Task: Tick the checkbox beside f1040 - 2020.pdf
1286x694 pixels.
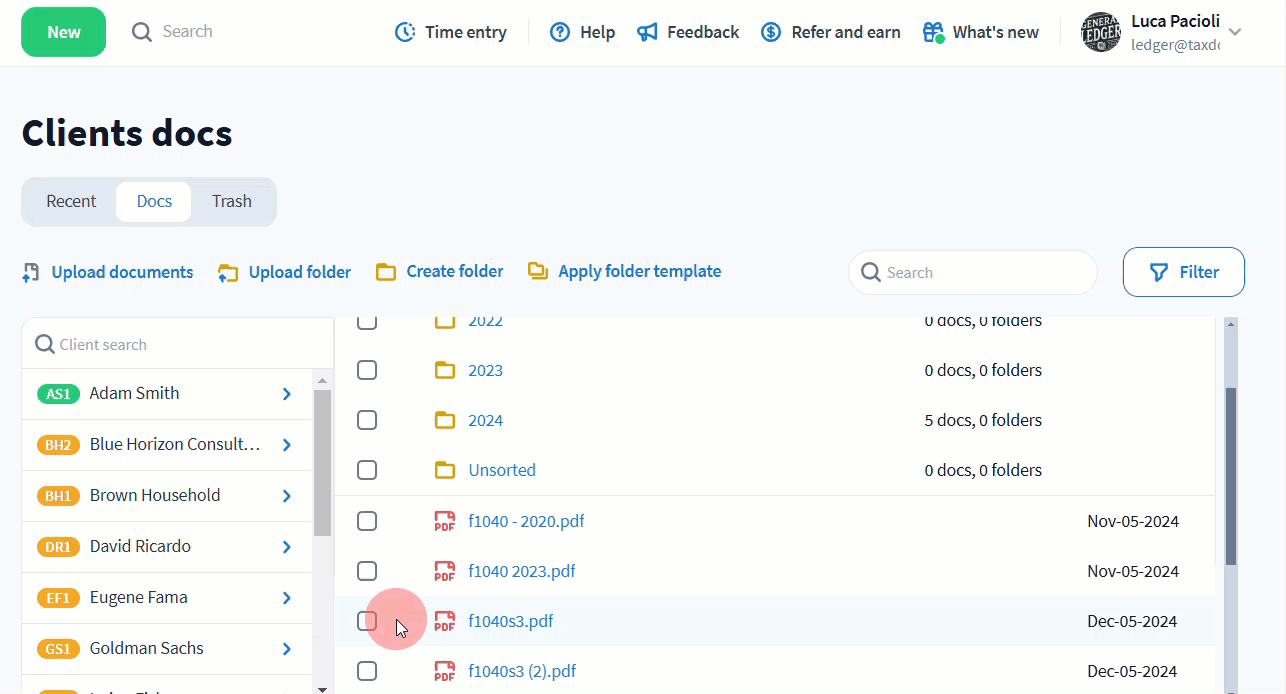Action: pos(367,521)
